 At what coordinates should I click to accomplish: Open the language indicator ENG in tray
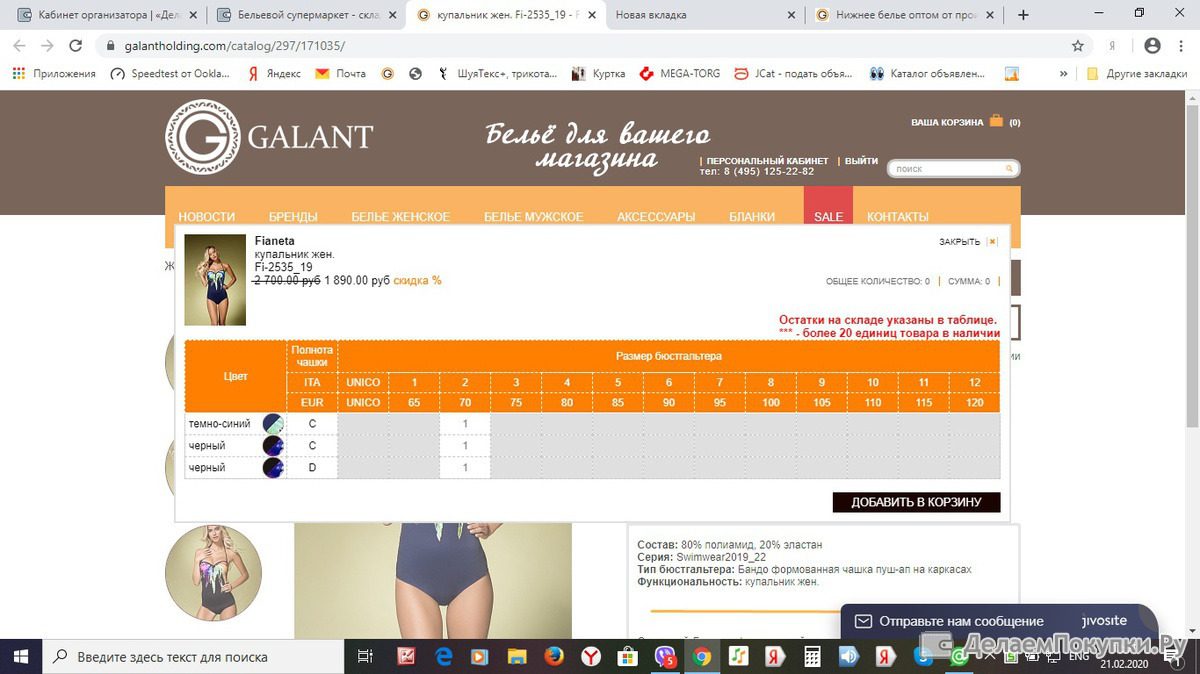[x=1079, y=657]
